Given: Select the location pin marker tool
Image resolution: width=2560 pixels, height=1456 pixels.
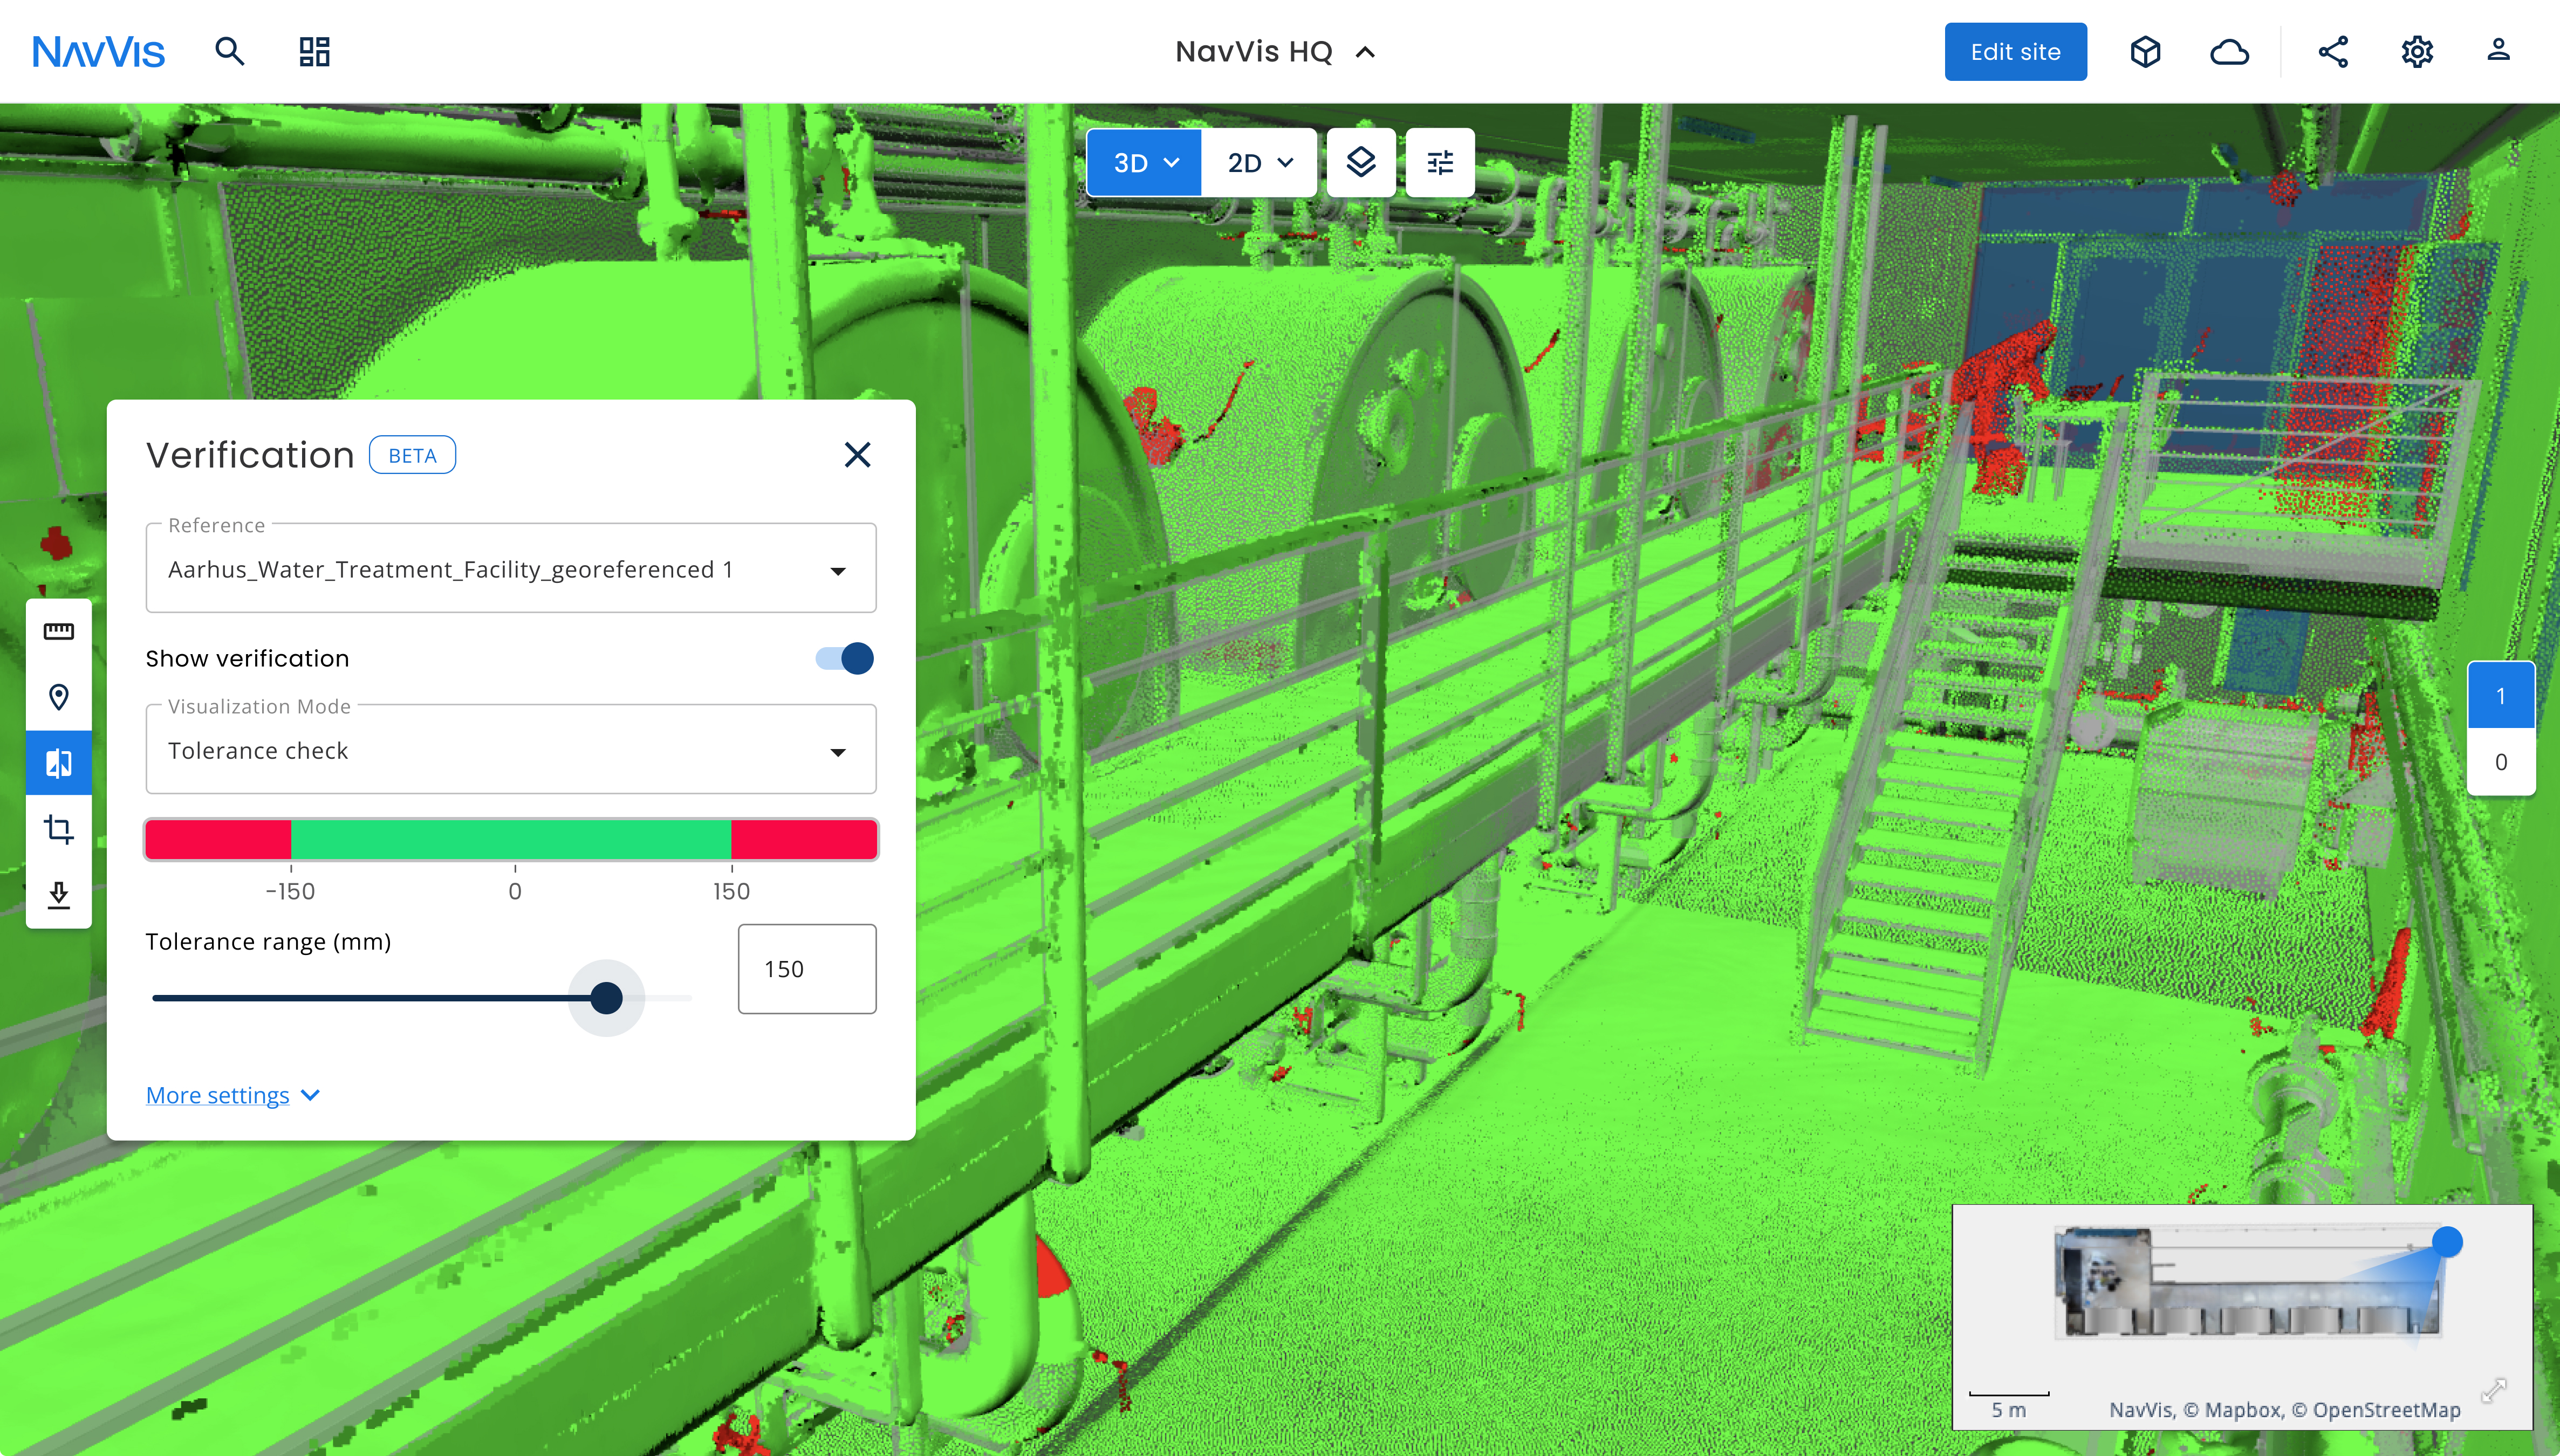Looking at the screenshot, I should click(x=59, y=697).
